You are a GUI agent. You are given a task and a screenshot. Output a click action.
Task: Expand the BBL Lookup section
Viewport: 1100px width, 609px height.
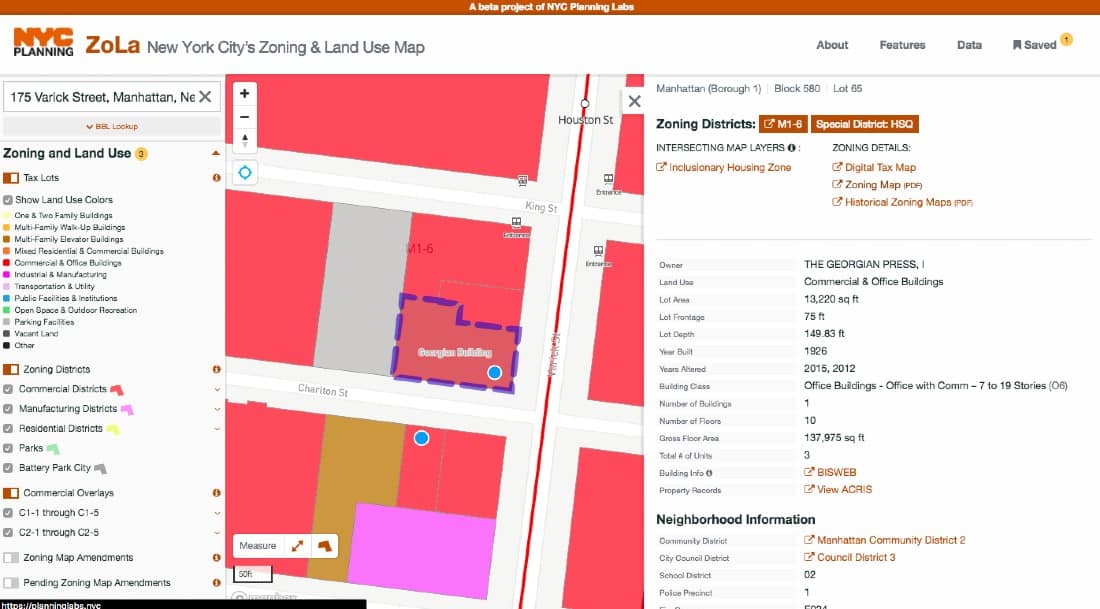111,126
